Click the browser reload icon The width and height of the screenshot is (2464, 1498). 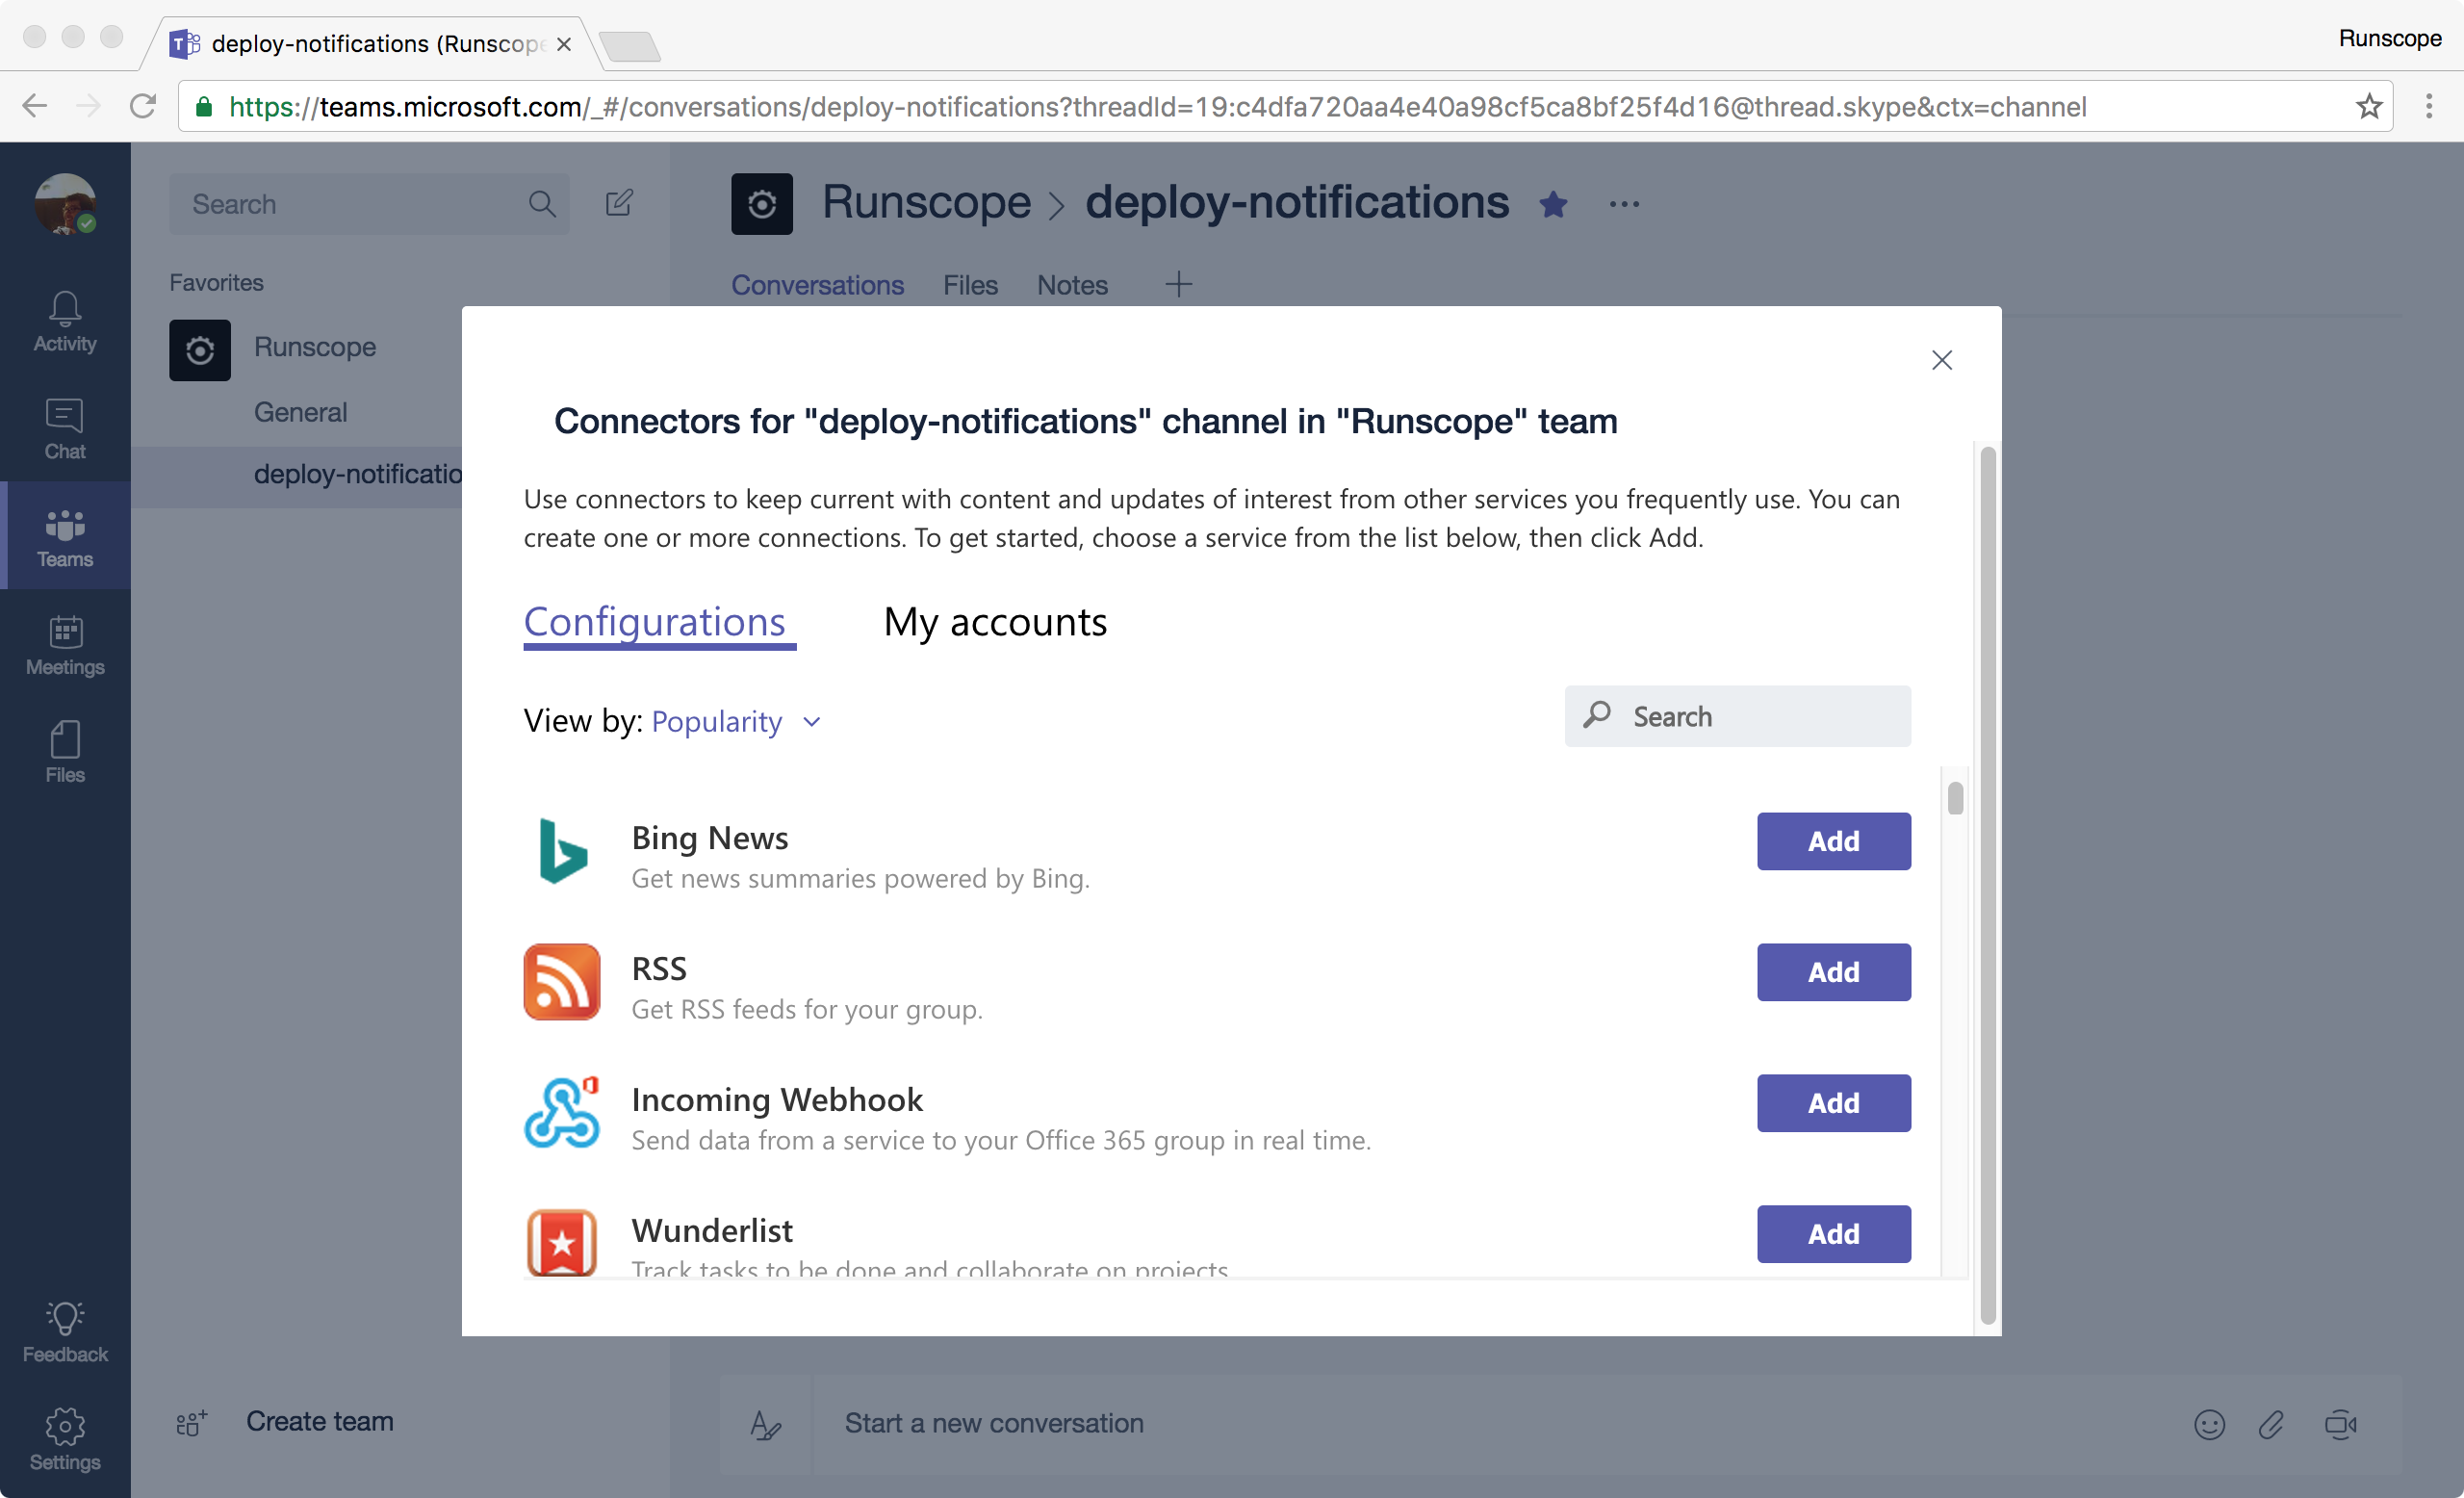coord(143,106)
